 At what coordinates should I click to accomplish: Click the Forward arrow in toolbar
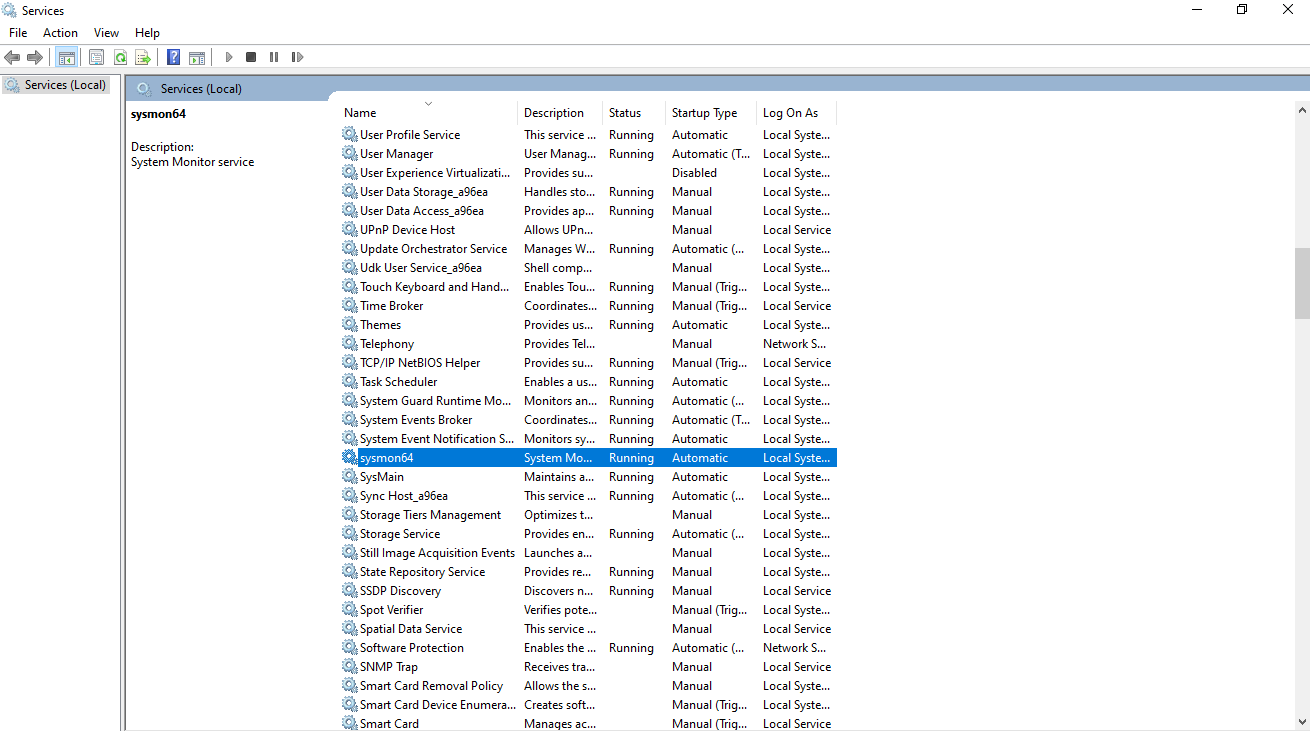click(35, 57)
